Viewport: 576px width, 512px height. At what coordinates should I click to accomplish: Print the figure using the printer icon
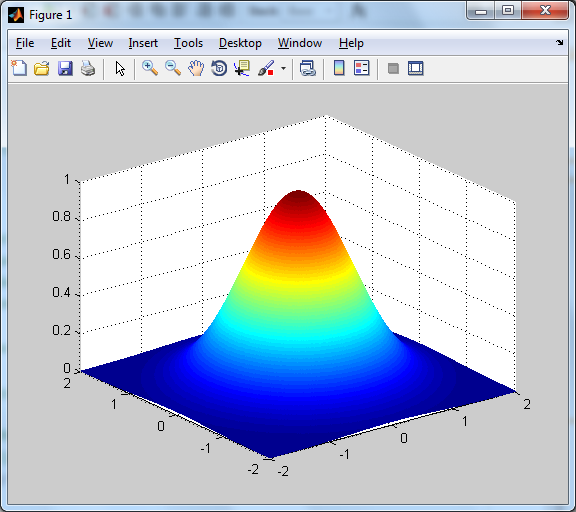click(88, 68)
